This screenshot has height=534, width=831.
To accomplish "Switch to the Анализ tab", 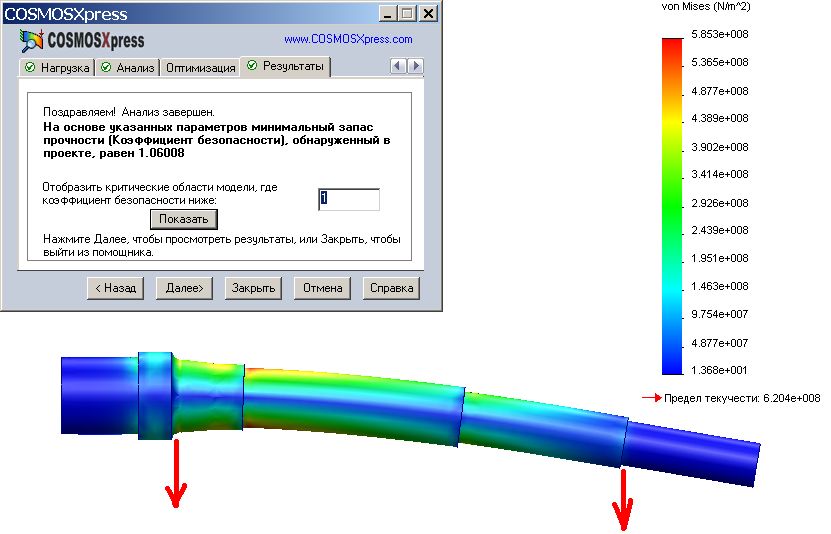I will tap(128, 68).
